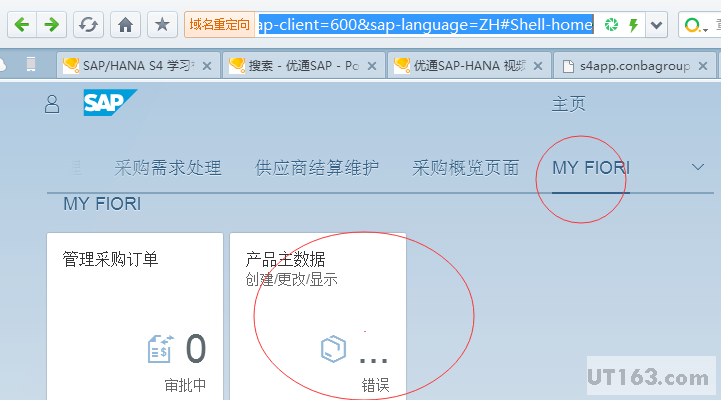Bookmark this page with the star icon
721x400 pixels.
click(162, 24)
